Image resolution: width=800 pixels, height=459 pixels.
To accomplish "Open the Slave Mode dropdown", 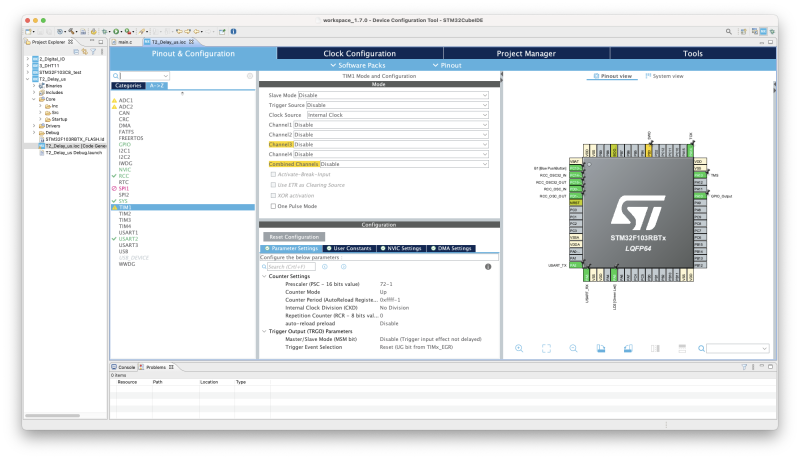I will 393,95.
